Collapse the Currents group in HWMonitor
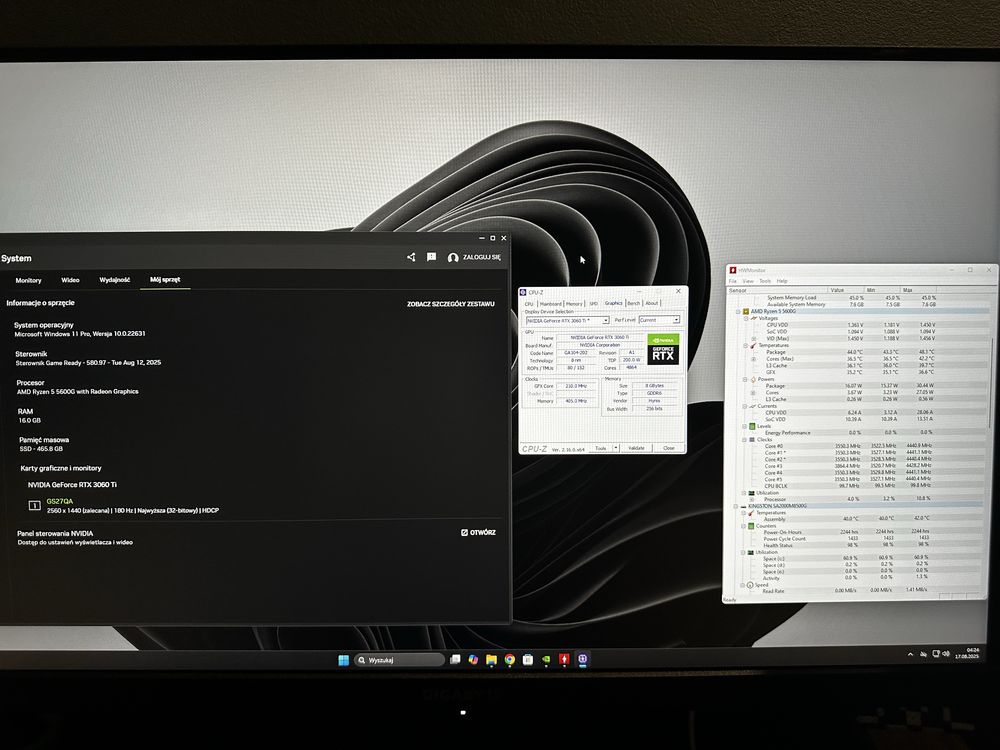 point(744,406)
